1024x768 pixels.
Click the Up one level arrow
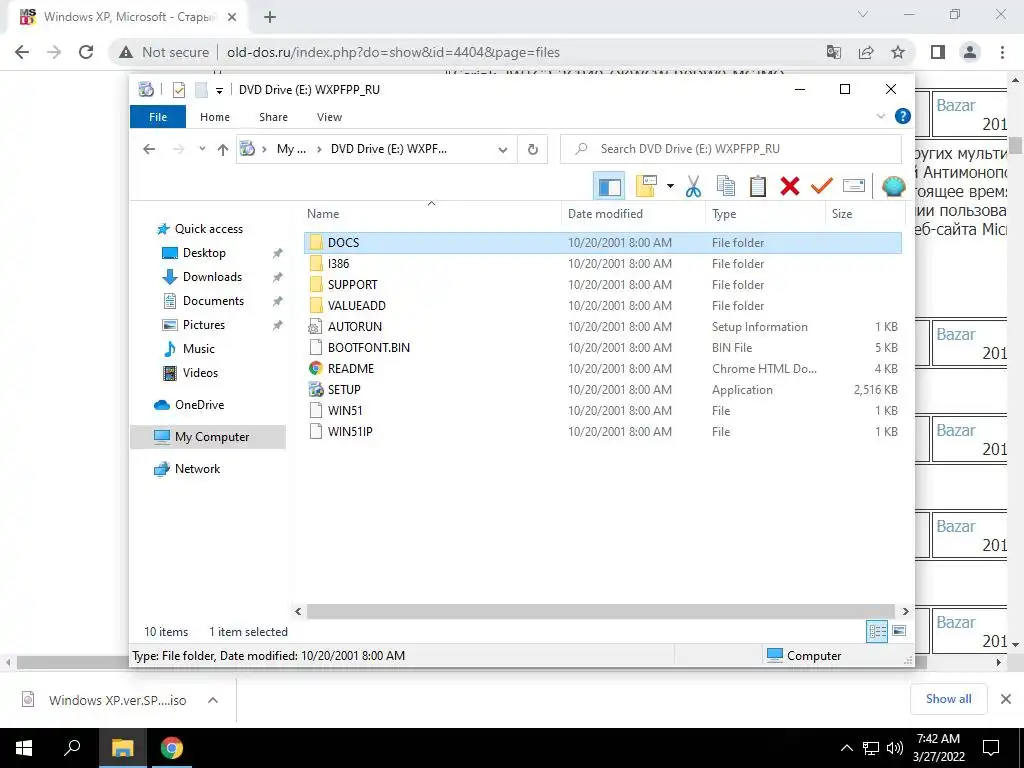click(x=223, y=149)
